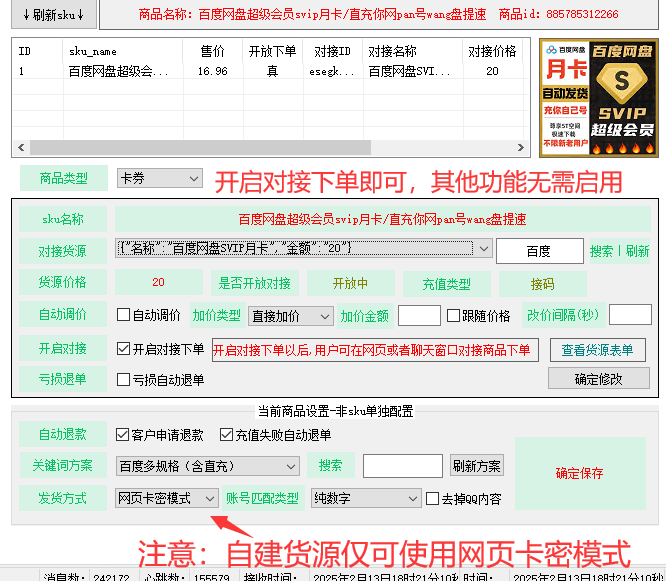Click the 对接ID cell esegk...
This screenshot has height=581, width=666.
[x=333, y=71]
